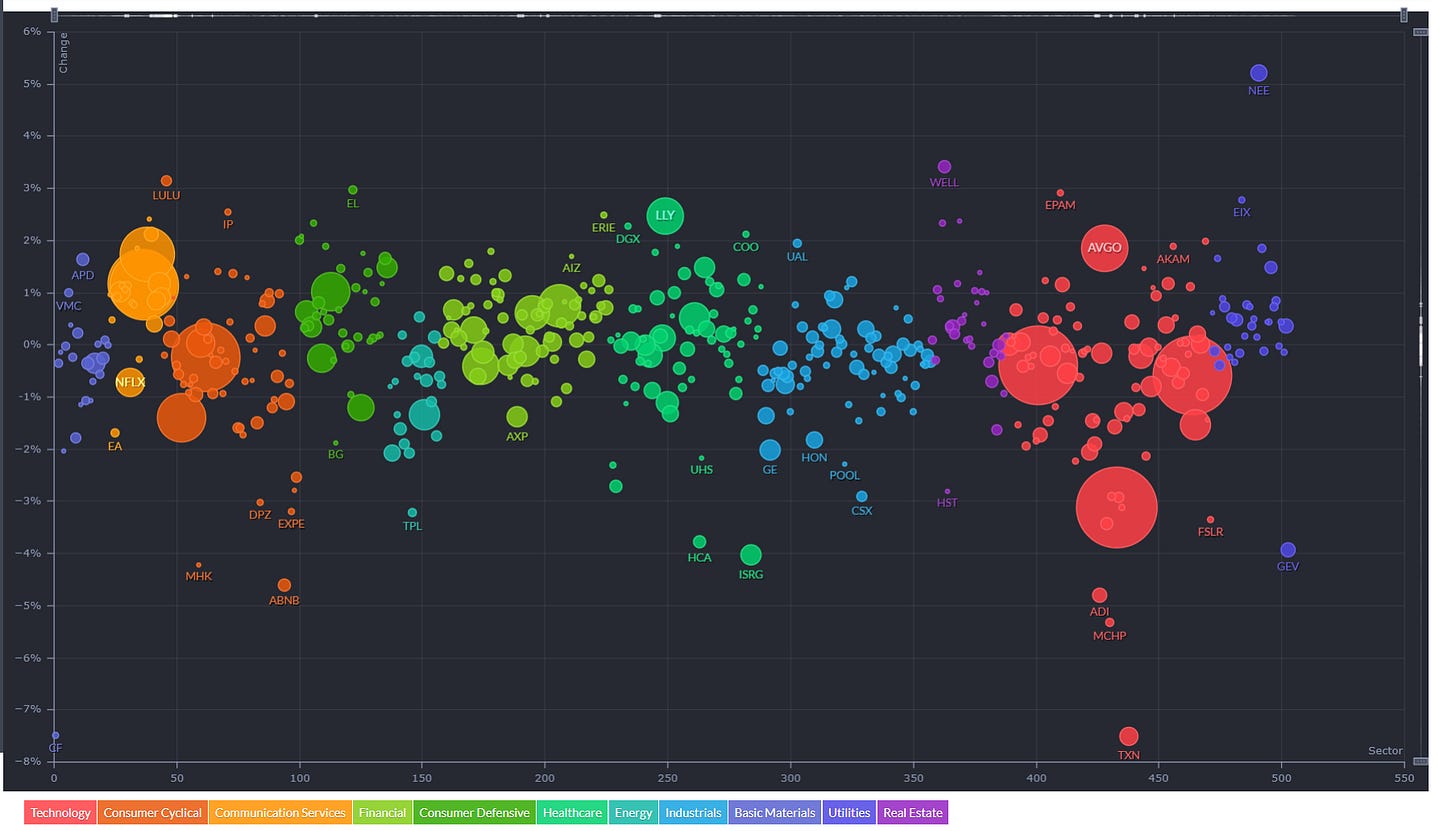Toggle the Financial sector legend

(383, 813)
